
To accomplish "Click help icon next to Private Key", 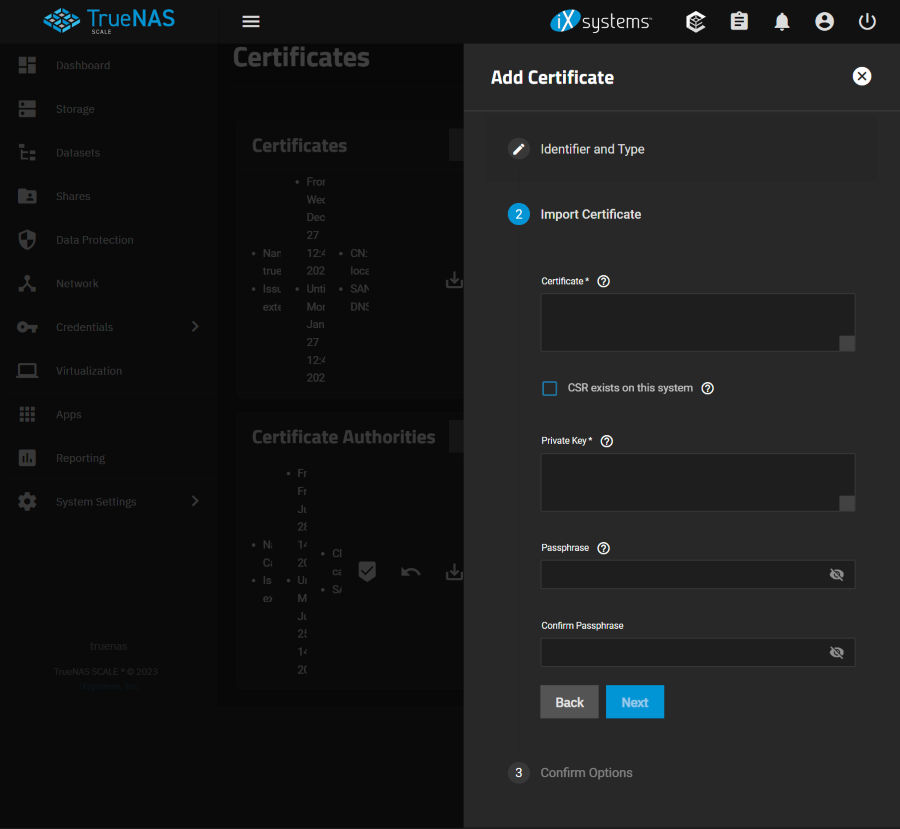I will pyautogui.click(x=606, y=441).
